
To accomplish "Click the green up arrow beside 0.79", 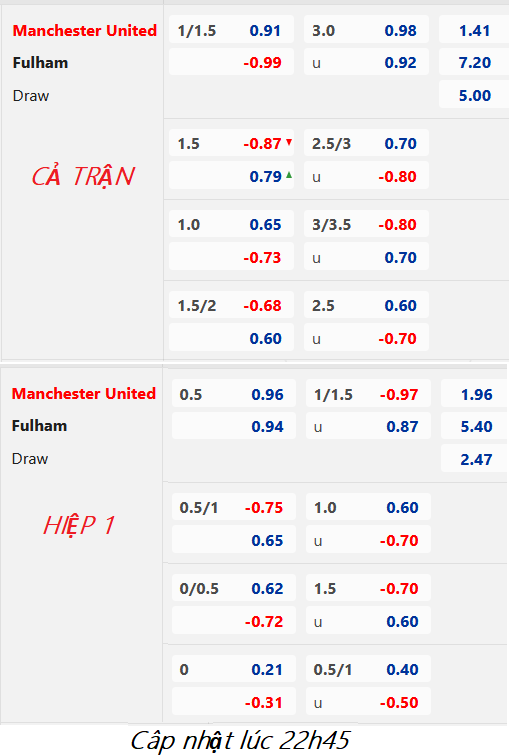I will [x=289, y=175].
